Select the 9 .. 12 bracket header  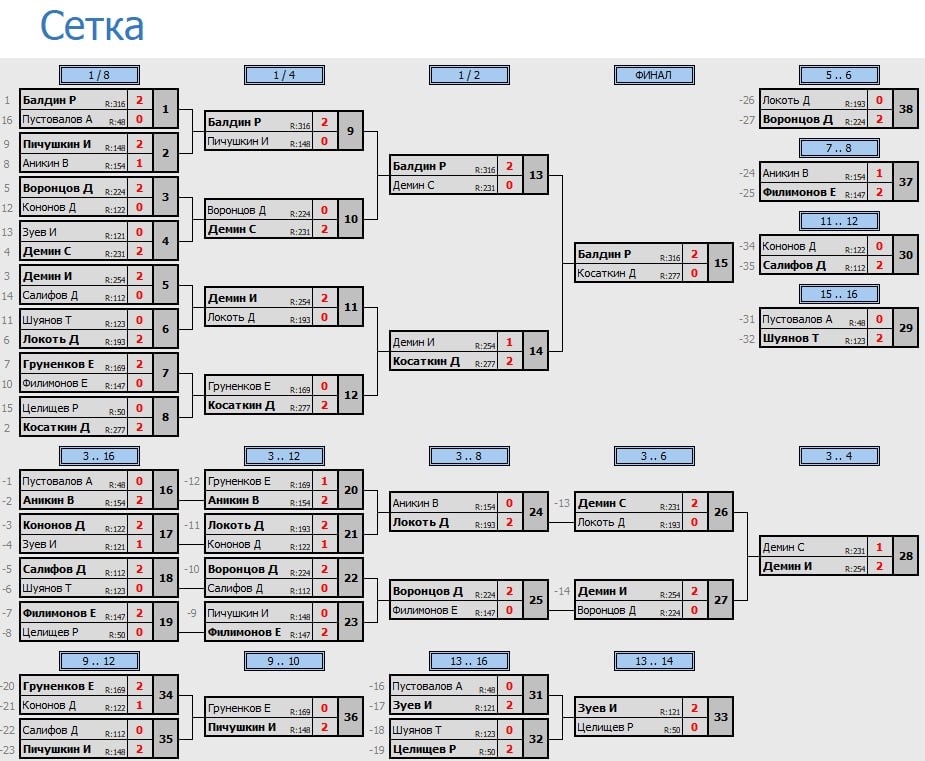click(99, 661)
